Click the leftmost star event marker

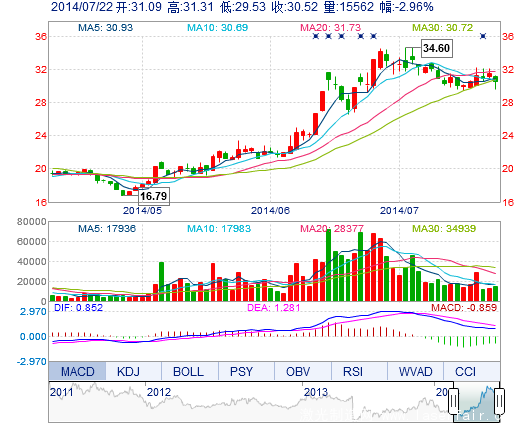(316, 36)
